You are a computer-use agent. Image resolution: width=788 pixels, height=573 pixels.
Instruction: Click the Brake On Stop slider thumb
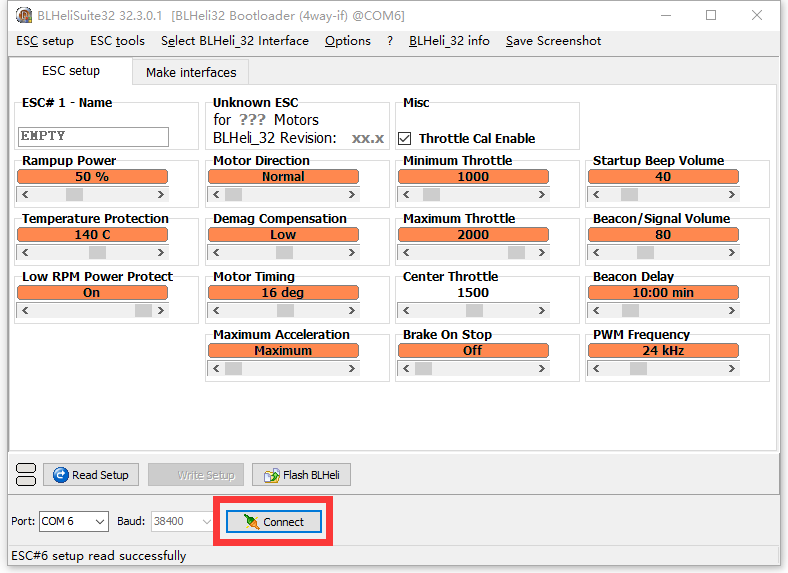pos(424,368)
